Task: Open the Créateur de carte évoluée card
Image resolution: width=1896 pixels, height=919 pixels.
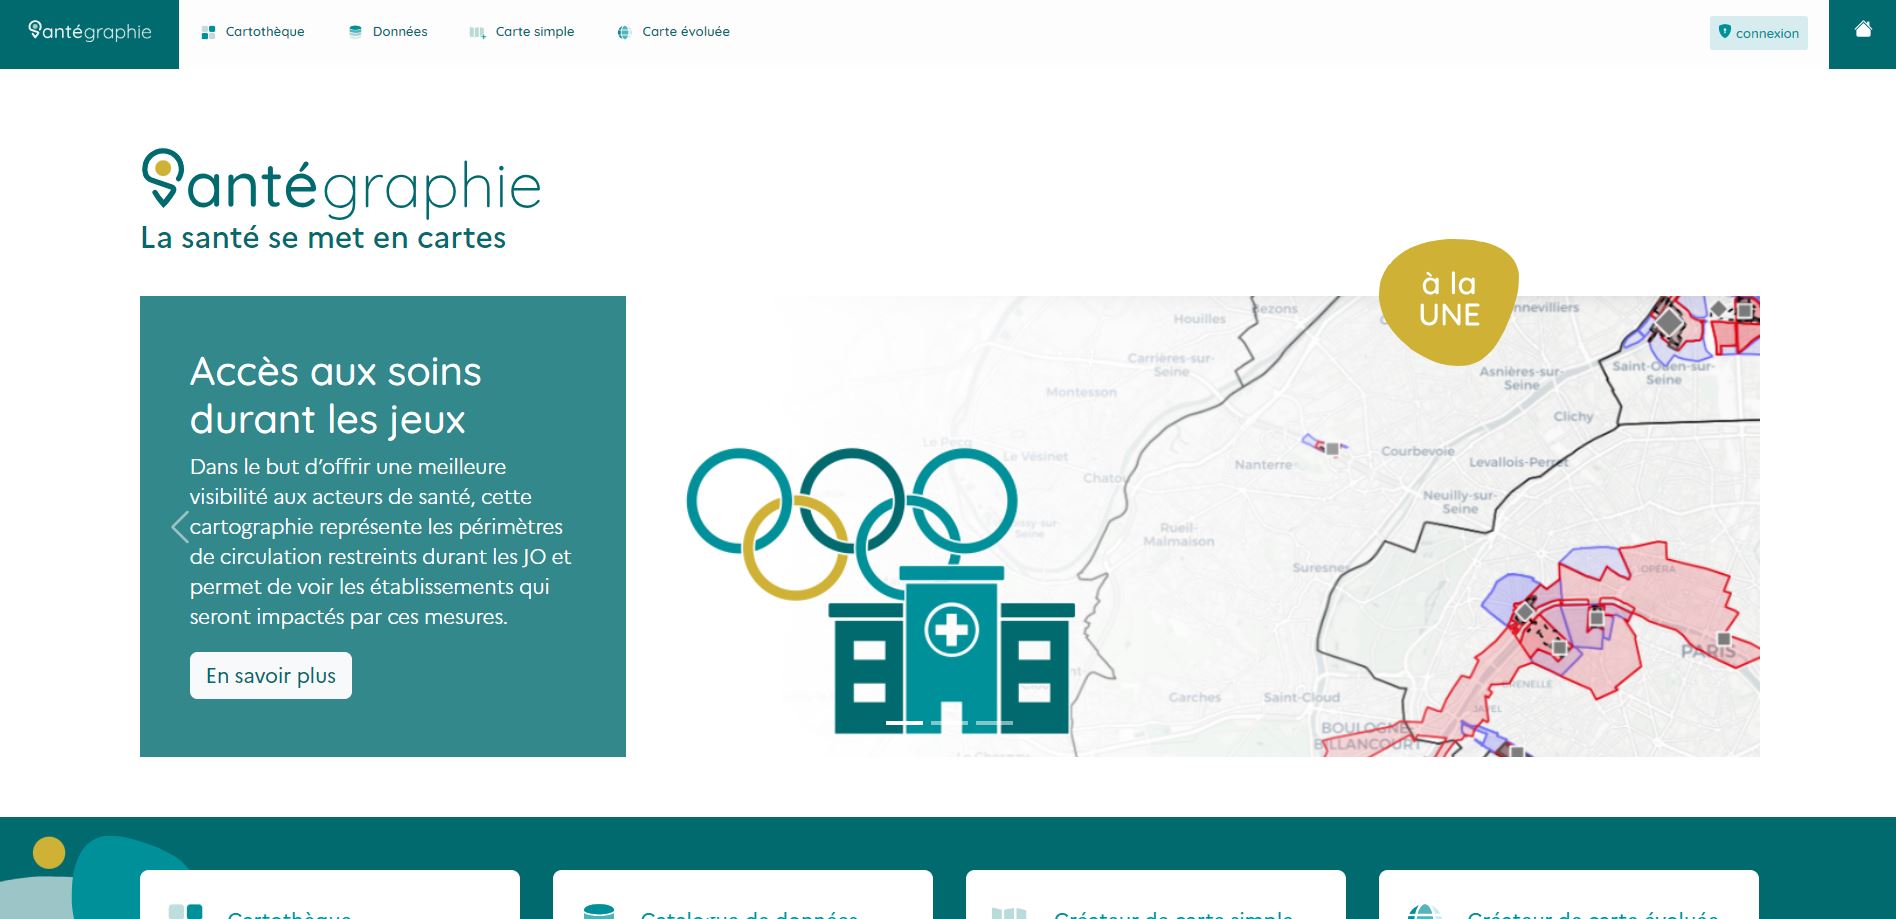Action: [1569, 895]
